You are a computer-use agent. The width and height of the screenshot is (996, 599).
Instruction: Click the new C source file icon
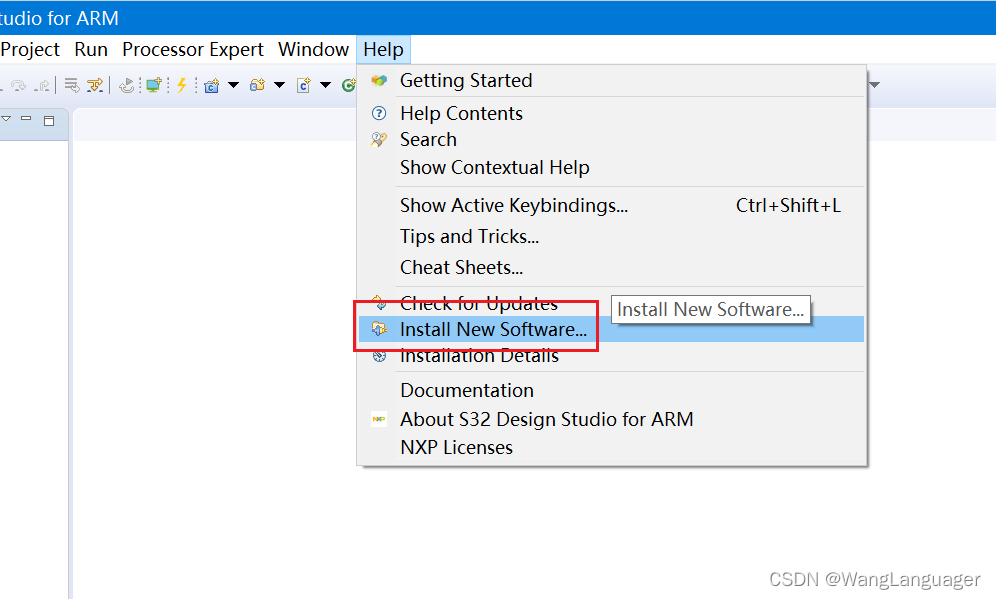coord(304,85)
